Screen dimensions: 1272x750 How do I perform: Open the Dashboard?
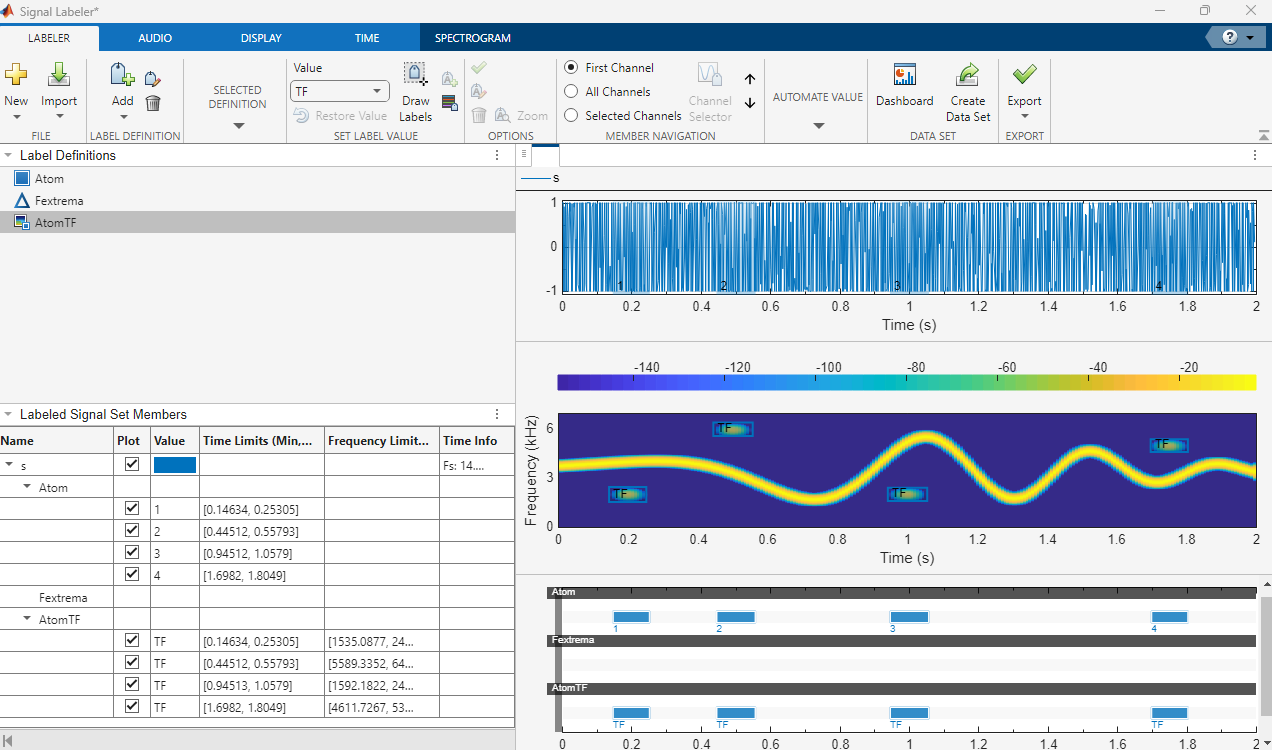[904, 76]
